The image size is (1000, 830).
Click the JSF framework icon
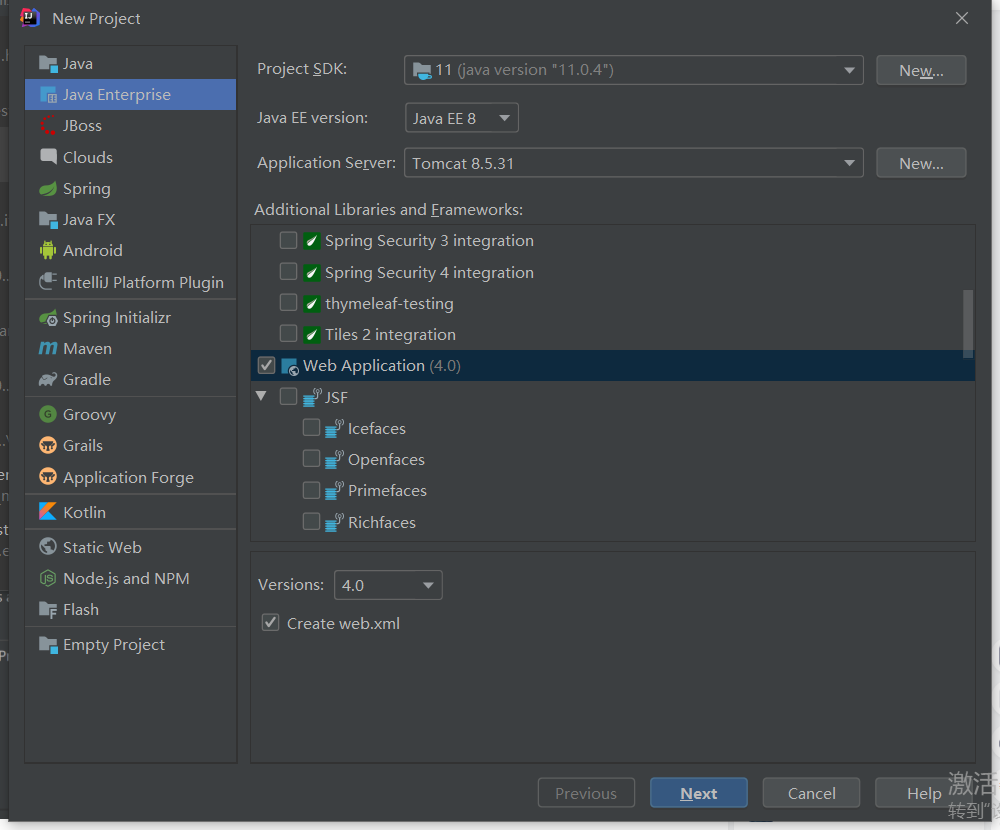coord(312,397)
